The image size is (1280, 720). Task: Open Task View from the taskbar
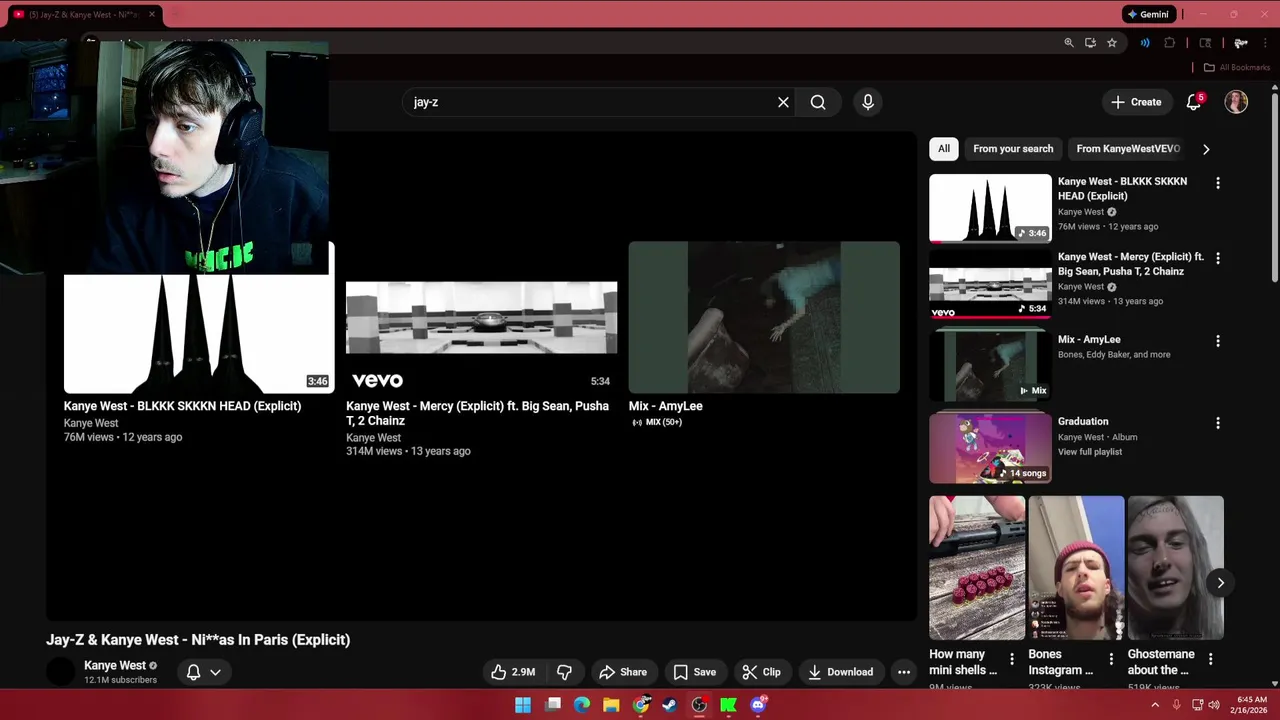coord(553,705)
